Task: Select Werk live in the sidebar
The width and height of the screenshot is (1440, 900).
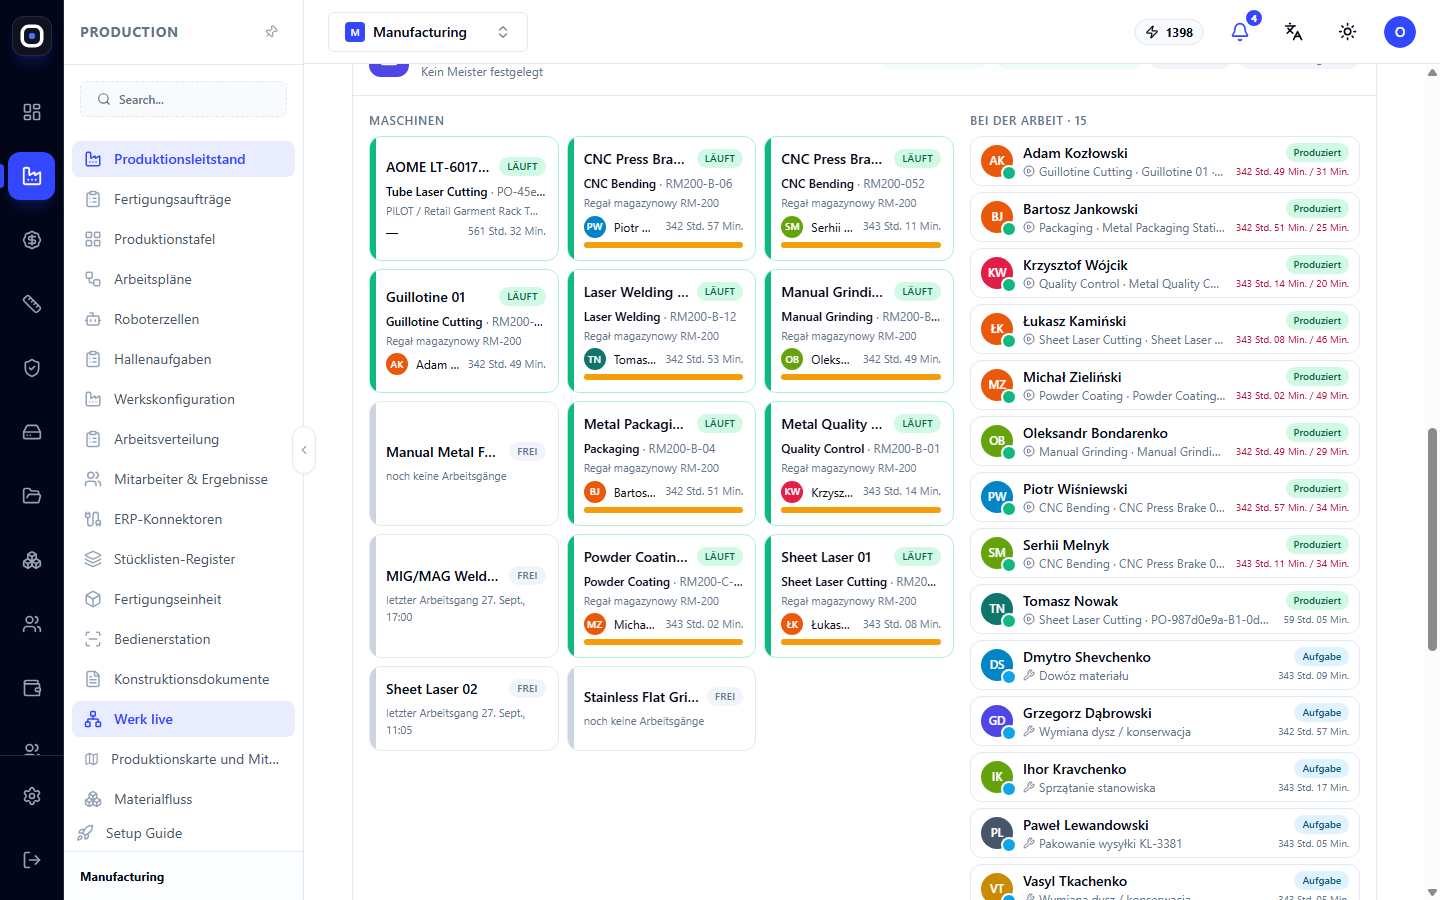Action: pos(183,719)
